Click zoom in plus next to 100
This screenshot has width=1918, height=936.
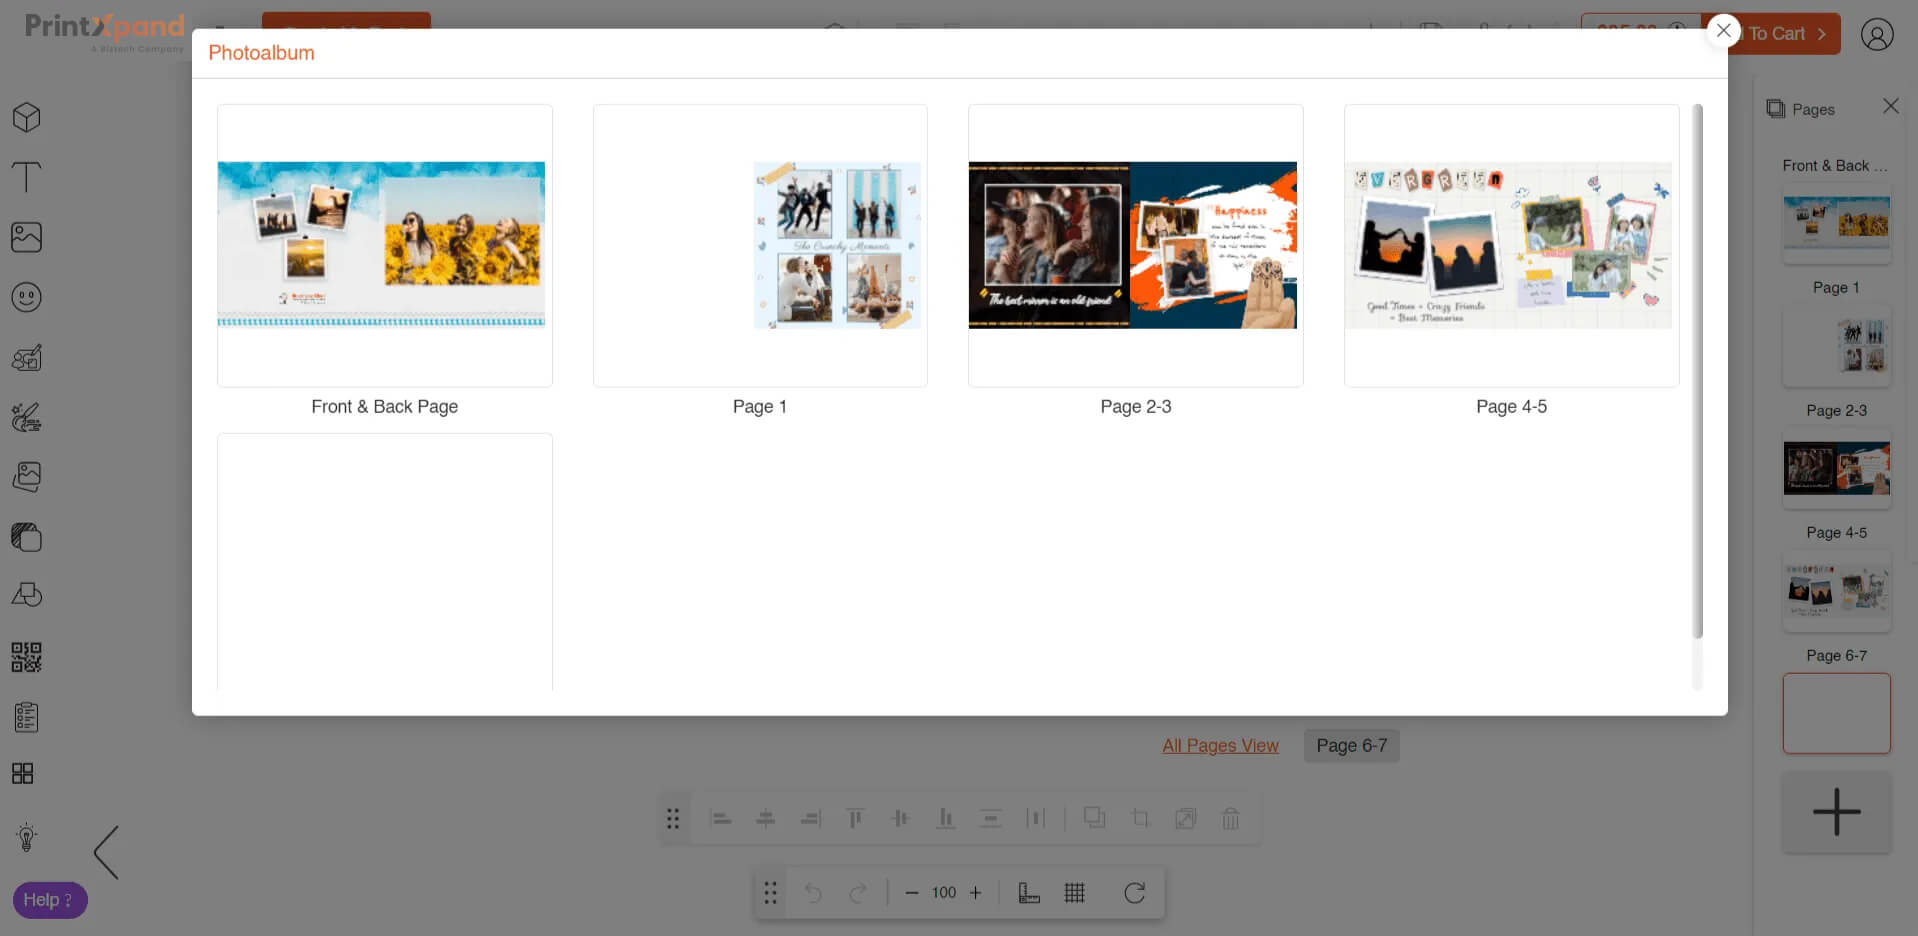(976, 893)
